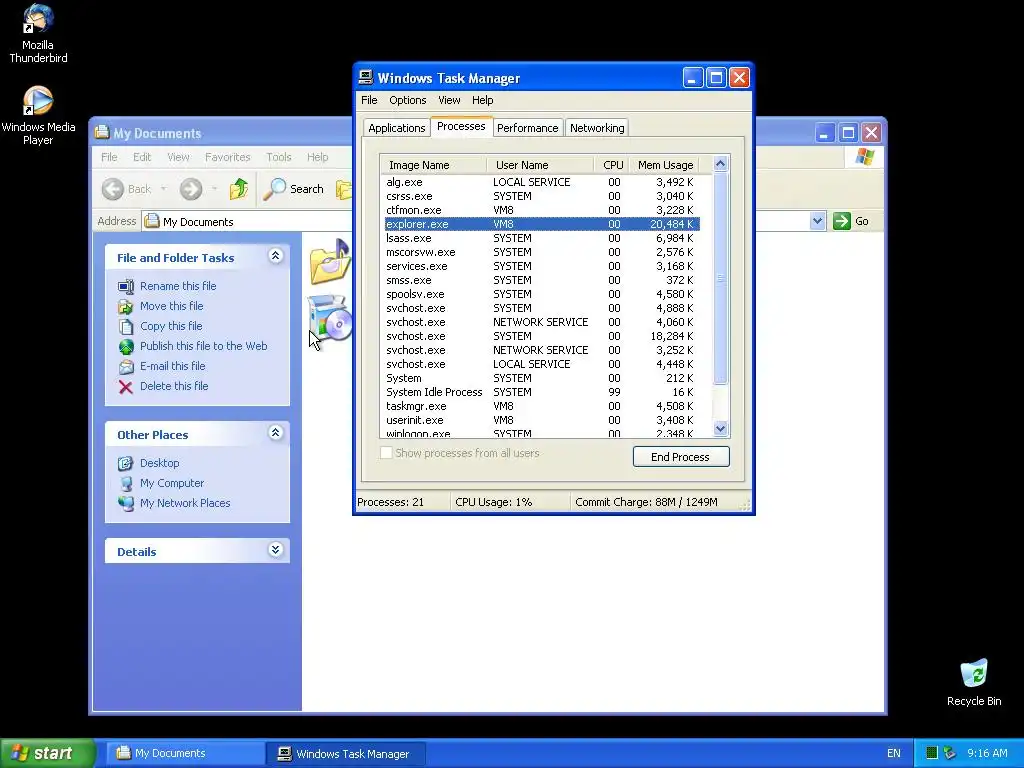Click the Copy this file icon
1024x768 pixels.
(x=126, y=327)
